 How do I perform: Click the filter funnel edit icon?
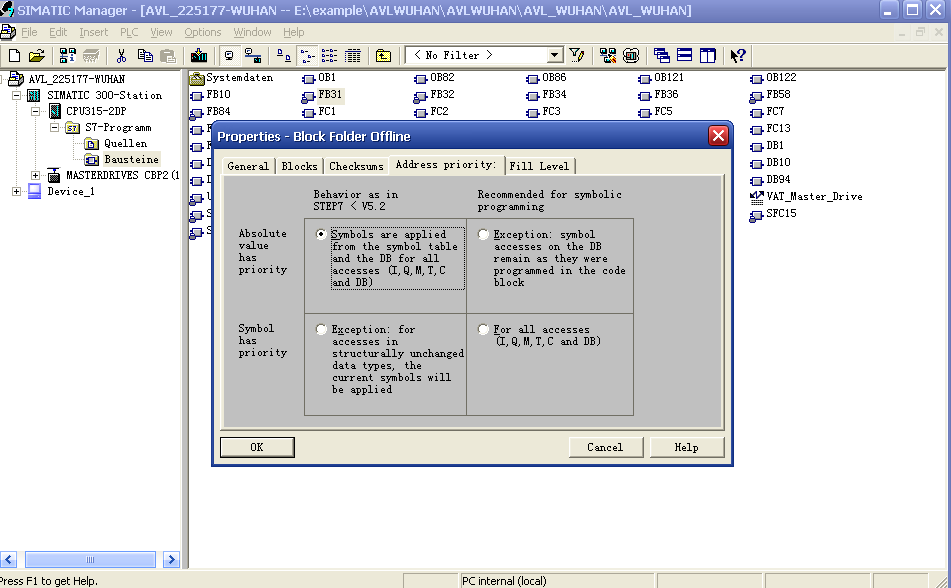click(x=577, y=56)
